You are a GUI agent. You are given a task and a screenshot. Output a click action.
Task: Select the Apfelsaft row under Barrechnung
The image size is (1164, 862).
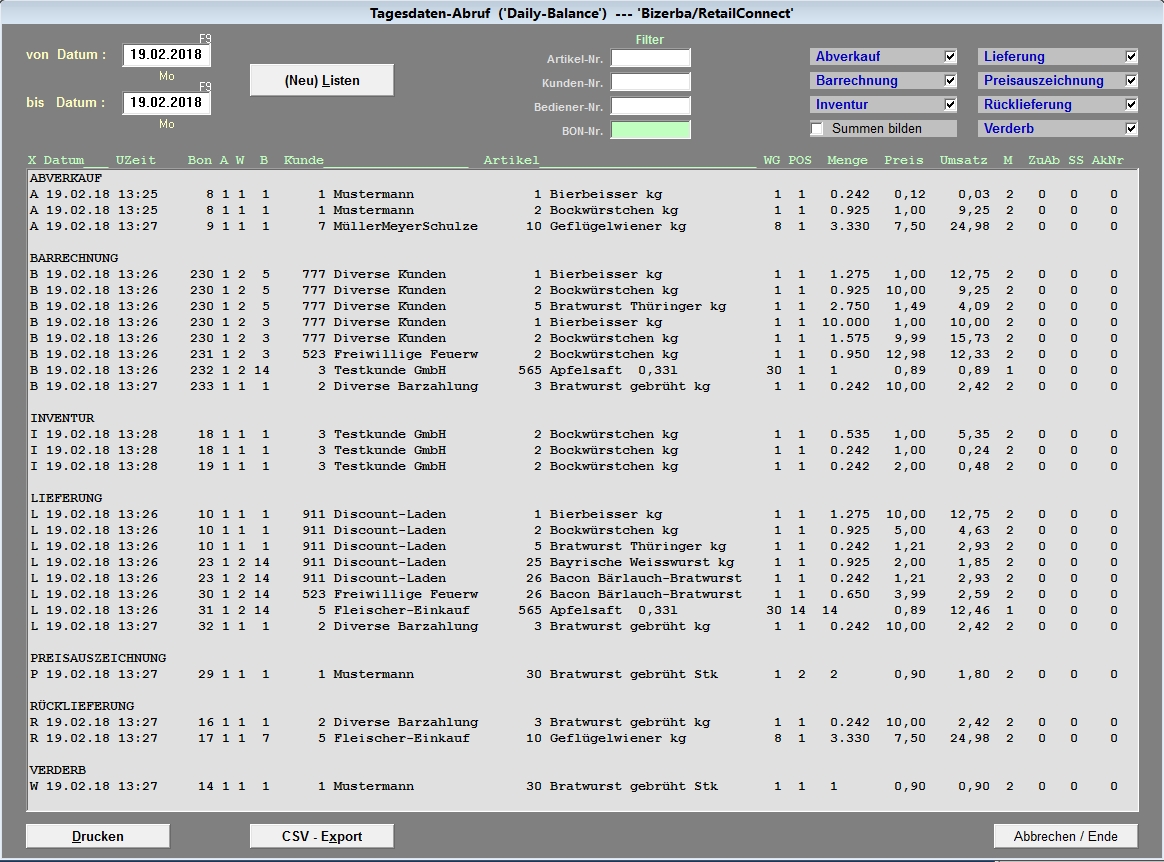pos(580,370)
